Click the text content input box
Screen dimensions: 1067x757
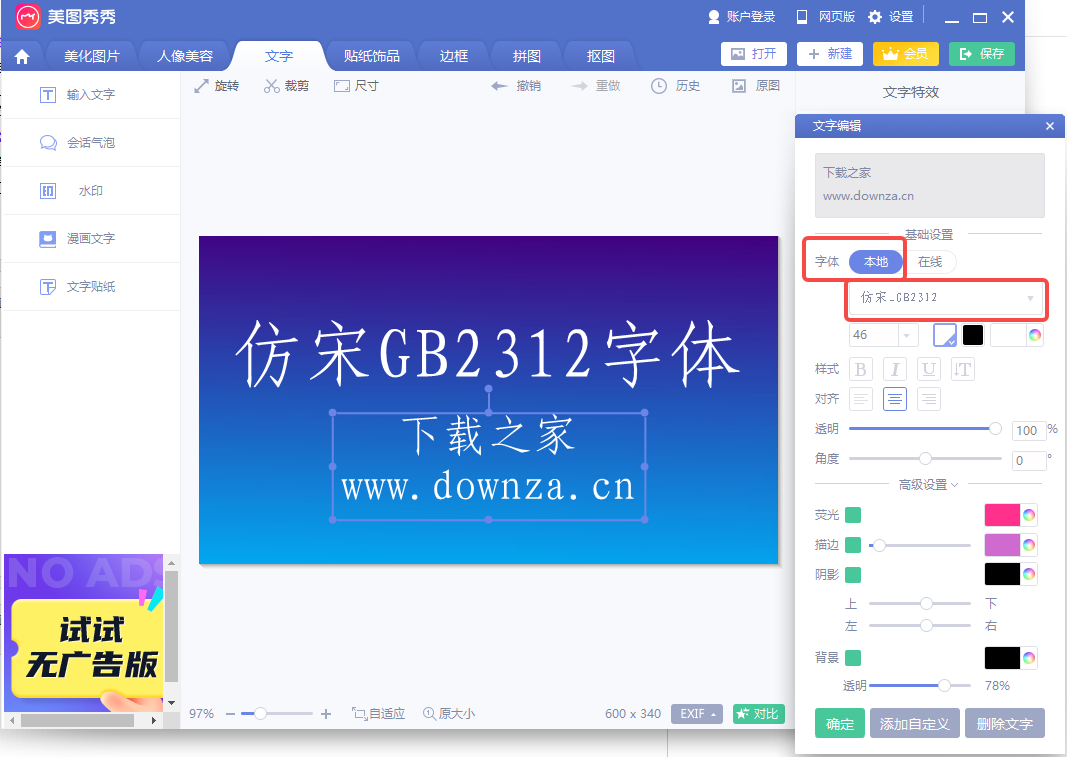pos(930,185)
